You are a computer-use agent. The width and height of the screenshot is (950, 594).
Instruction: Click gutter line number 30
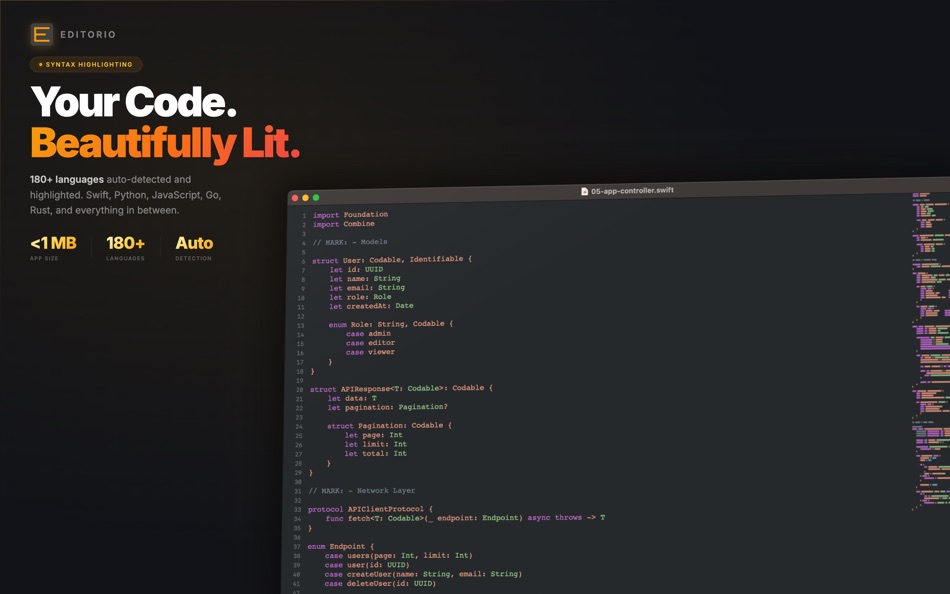pos(297,482)
